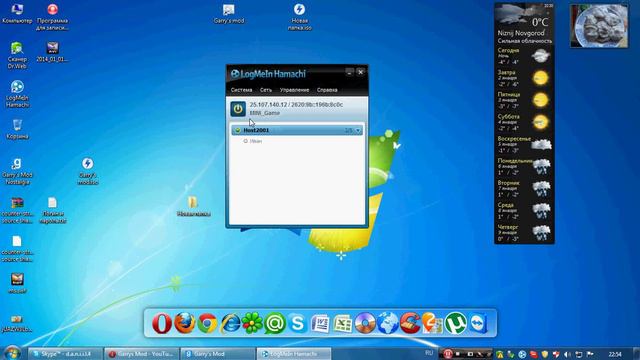Open the Справка menu in Hamachi
This screenshot has height=360, width=640.
click(327, 90)
